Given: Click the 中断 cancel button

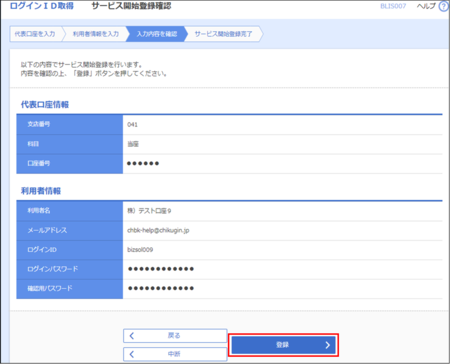Looking at the screenshot, I should pyautogui.click(x=175, y=354).
